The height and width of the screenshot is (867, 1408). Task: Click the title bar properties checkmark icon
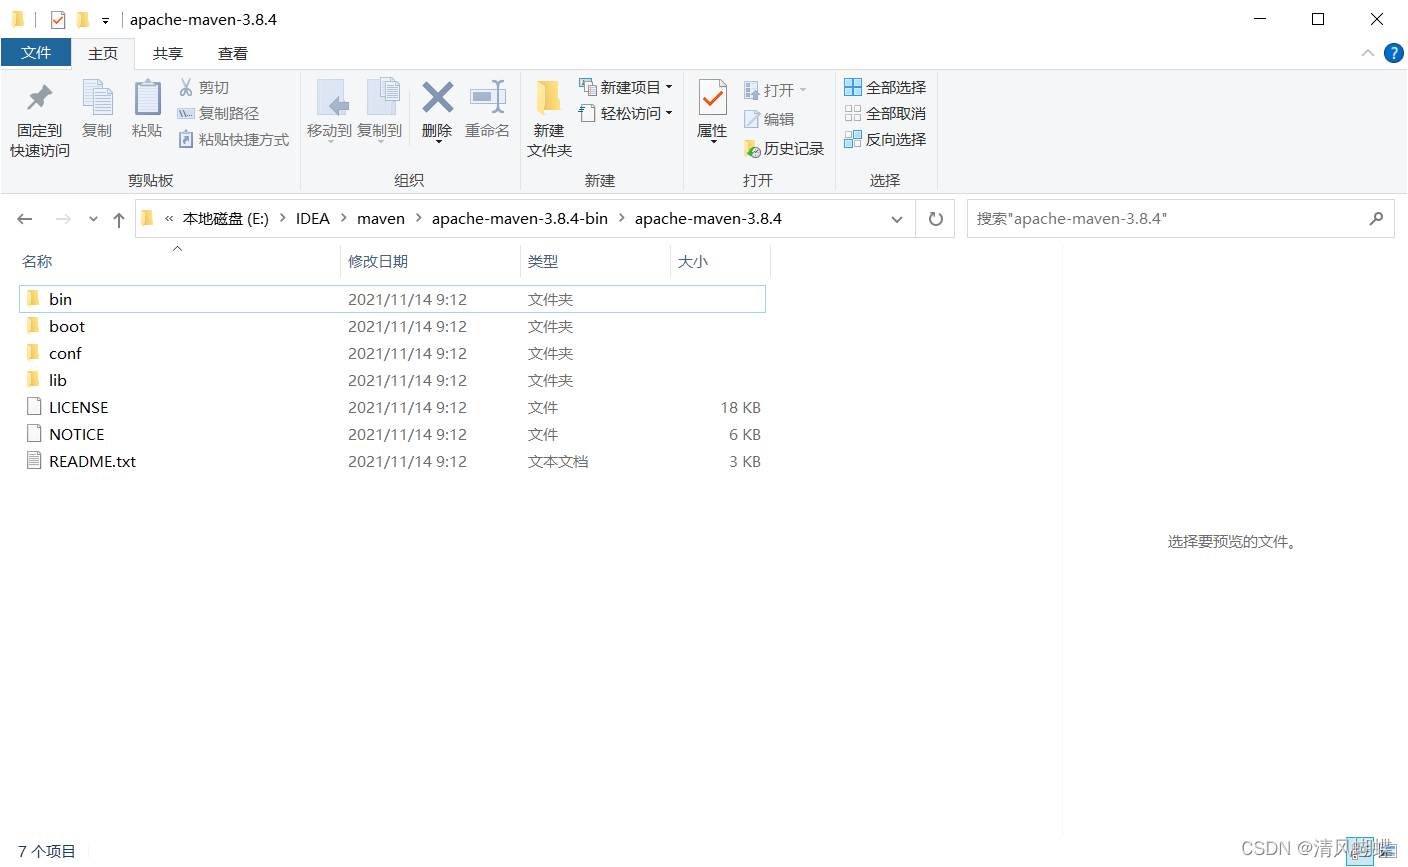coord(58,19)
